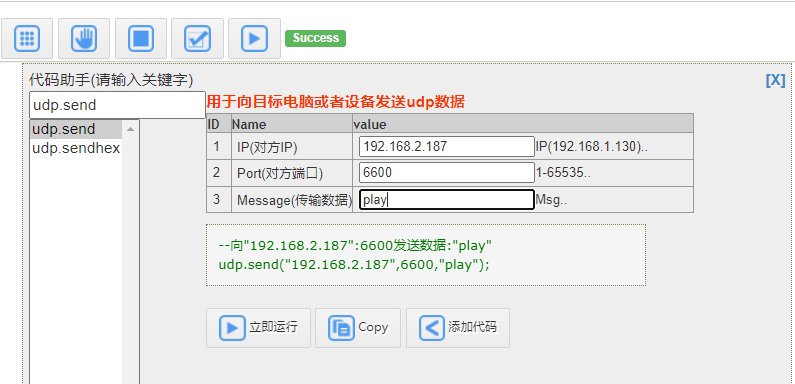Screen dimensions: 795x384
Task: Select udp.sendhex in the keyword list
Action: 76,148
